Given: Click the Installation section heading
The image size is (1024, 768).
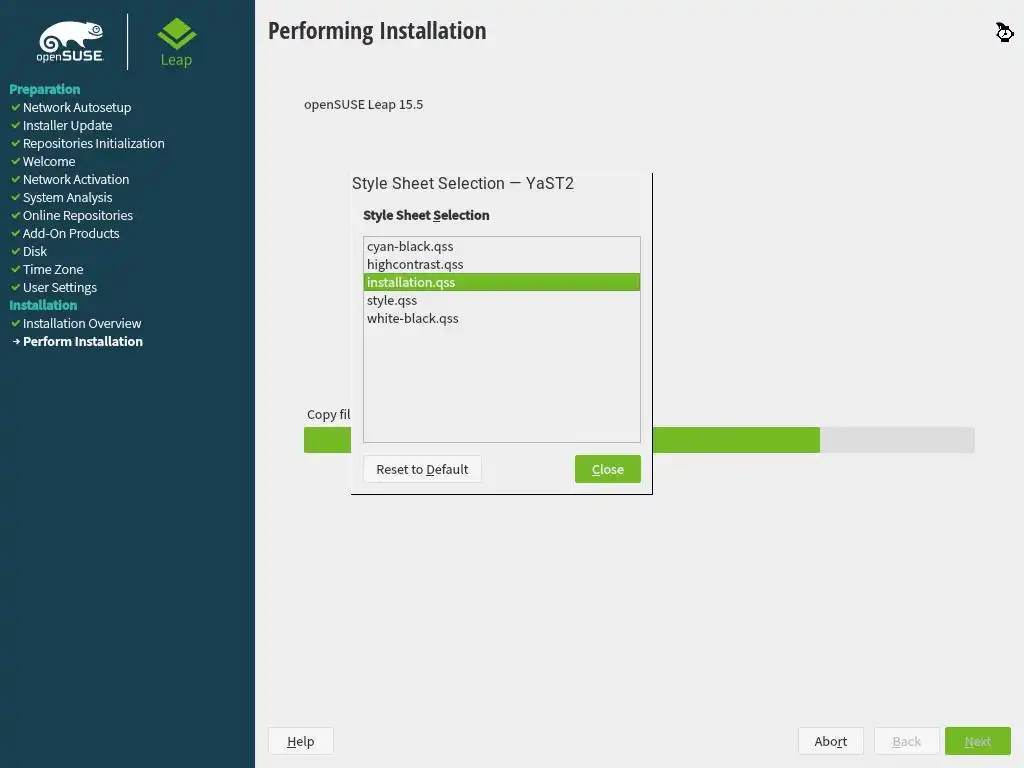Looking at the screenshot, I should 43,305.
